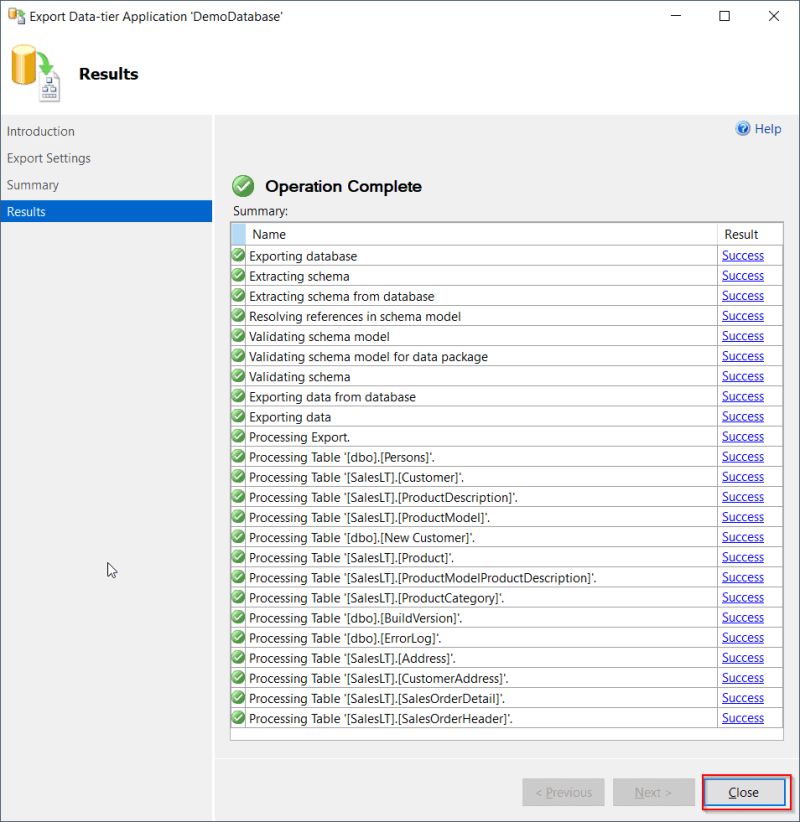
Task: Click the success icon beside 'Processing Export.'
Action: pyautogui.click(x=237, y=437)
